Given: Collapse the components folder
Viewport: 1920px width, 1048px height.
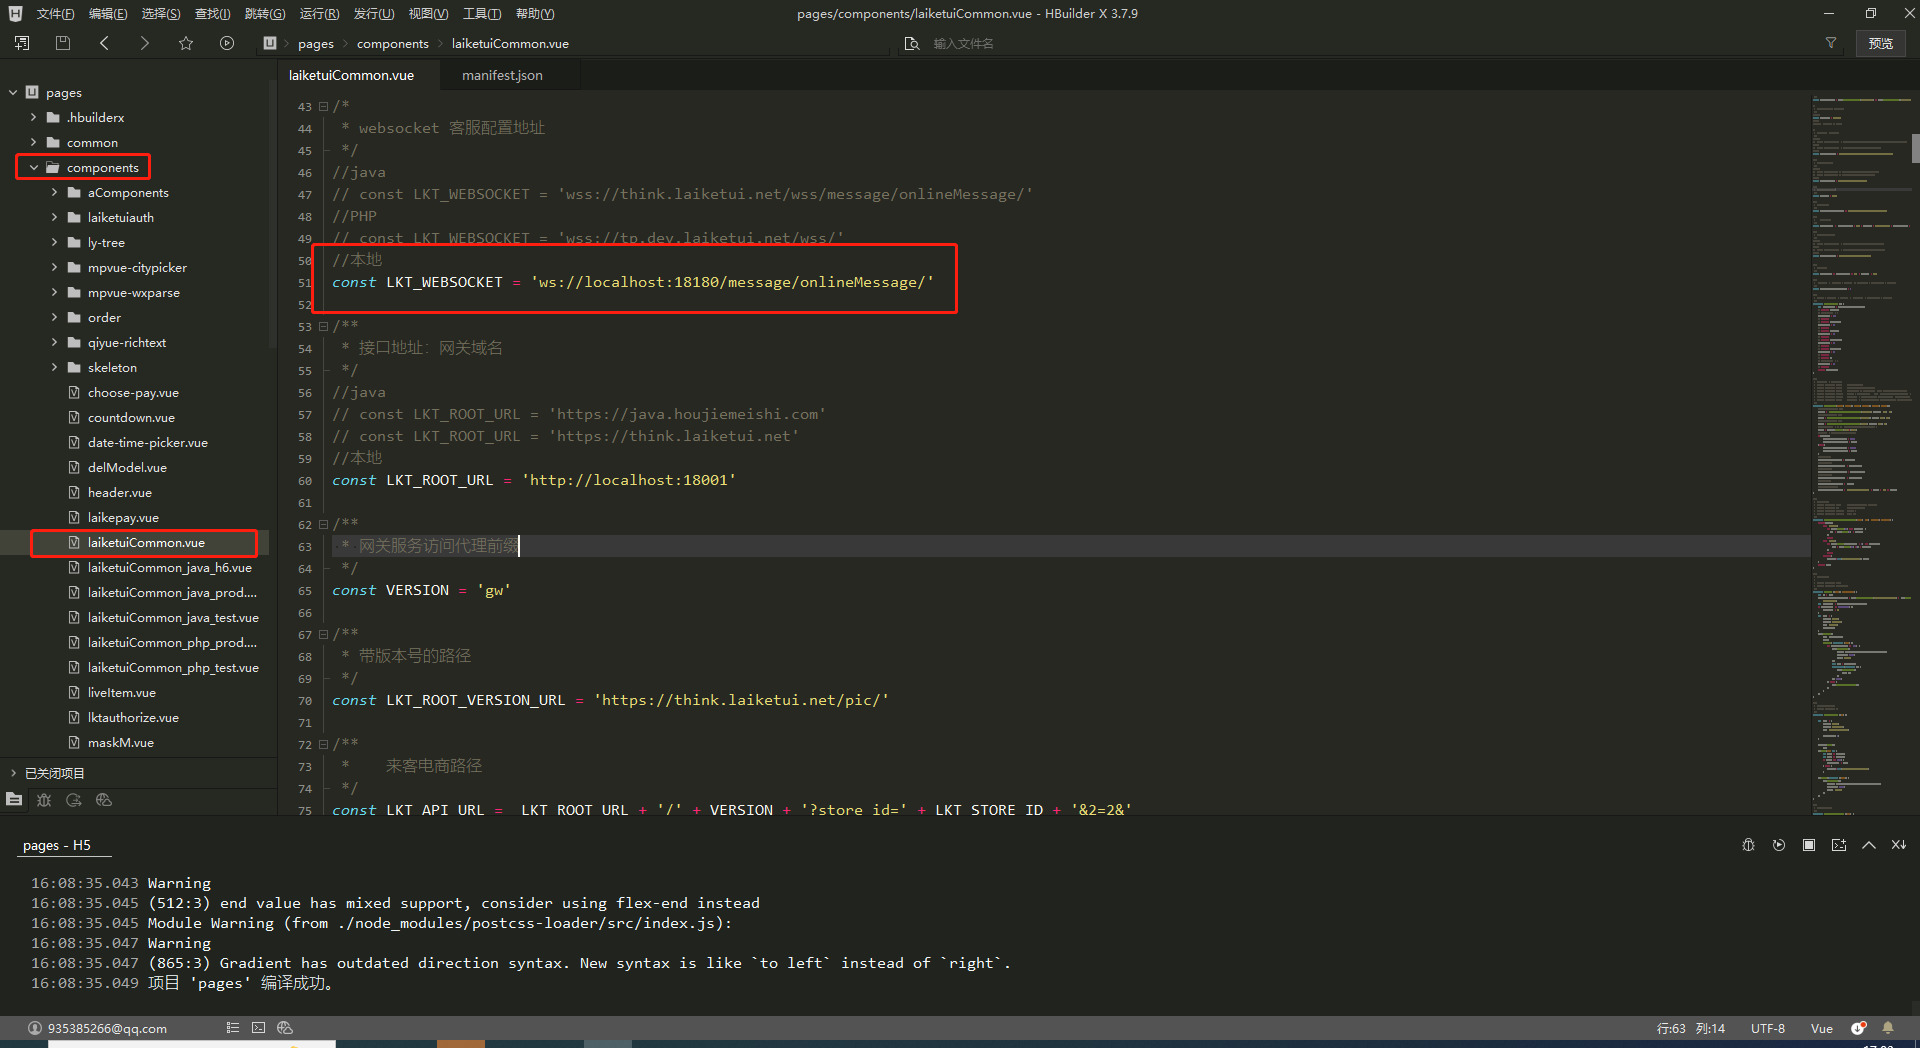Looking at the screenshot, I should point(34,168).
